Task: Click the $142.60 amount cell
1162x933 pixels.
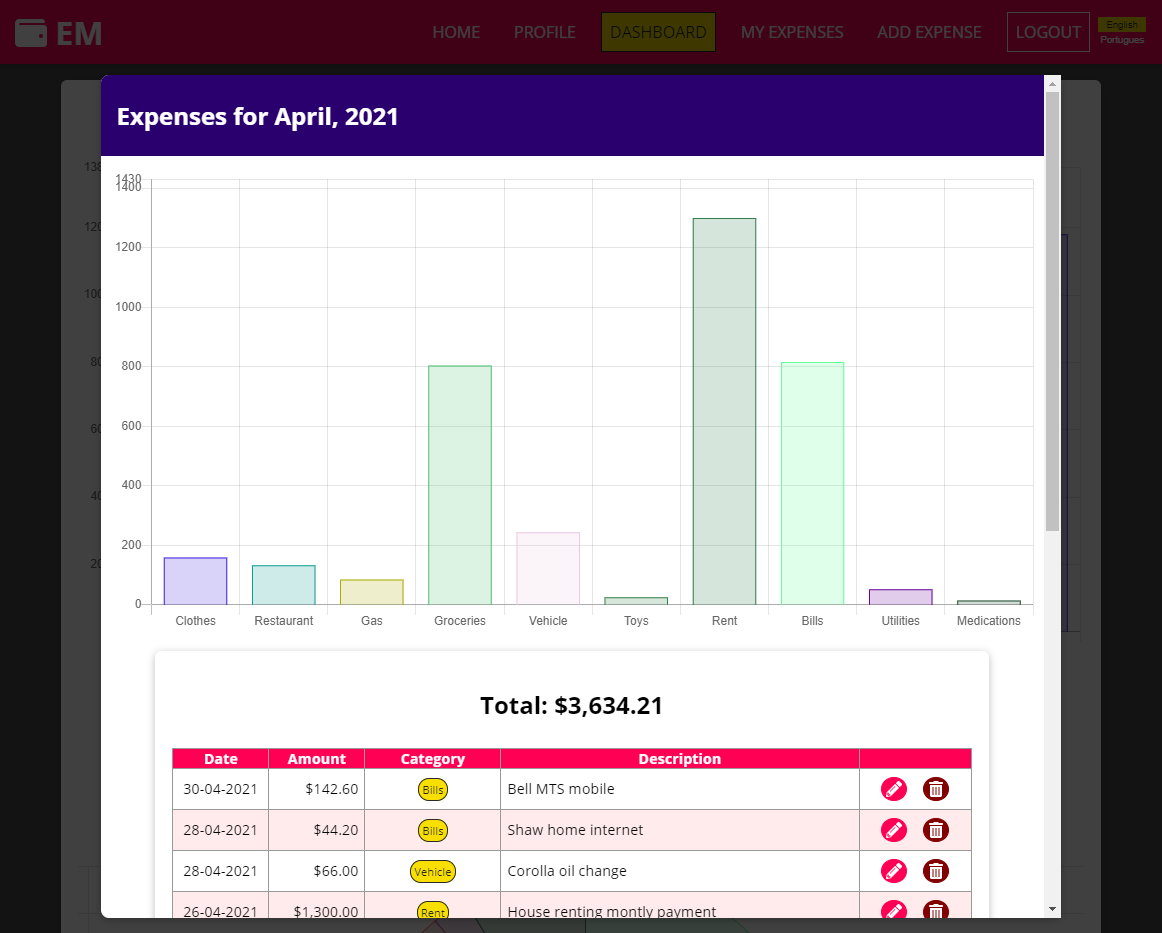Action: point(316,789)
